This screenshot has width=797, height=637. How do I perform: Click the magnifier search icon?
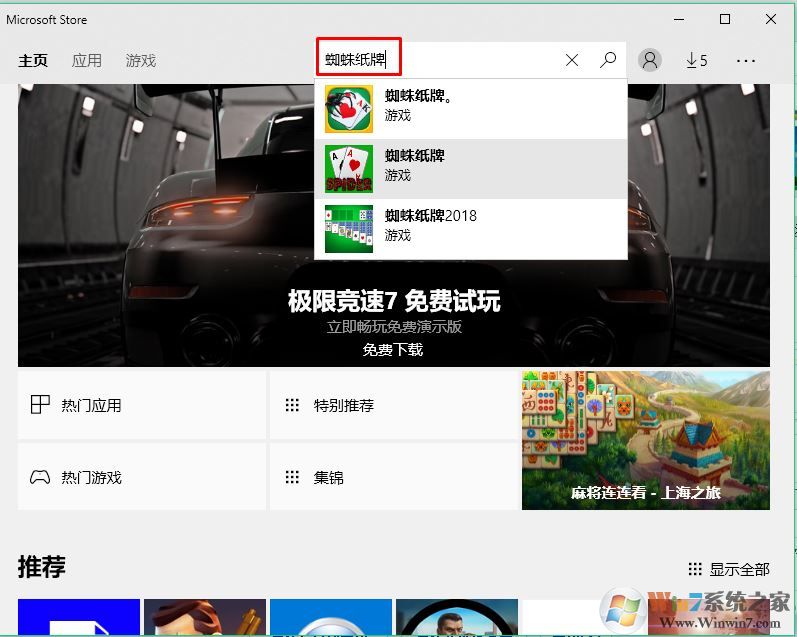pos(607,60)
